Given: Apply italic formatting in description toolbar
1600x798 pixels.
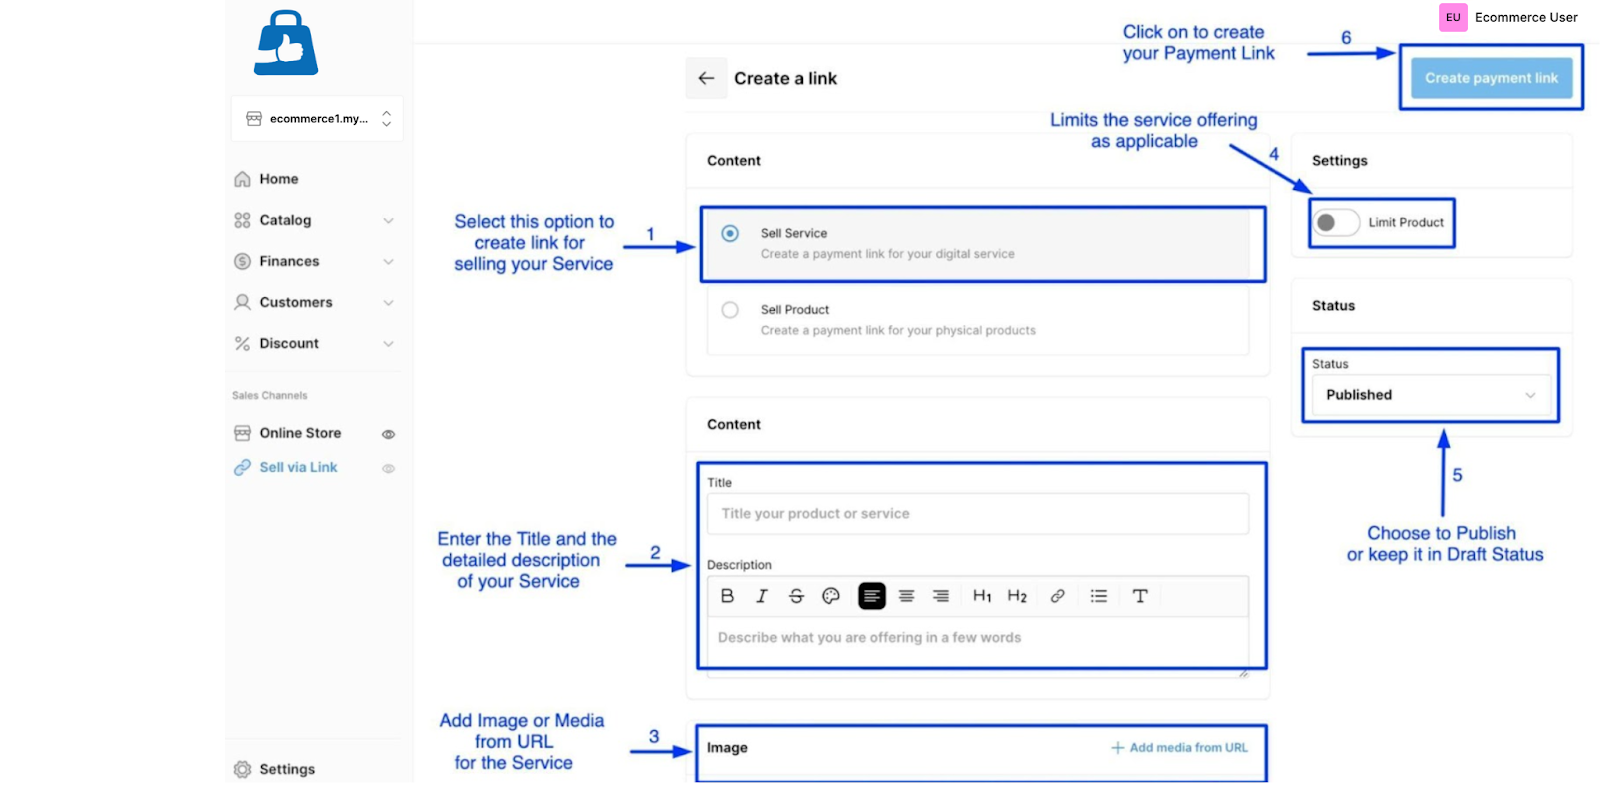Looking at the screenshot, I should pos(761,596).
